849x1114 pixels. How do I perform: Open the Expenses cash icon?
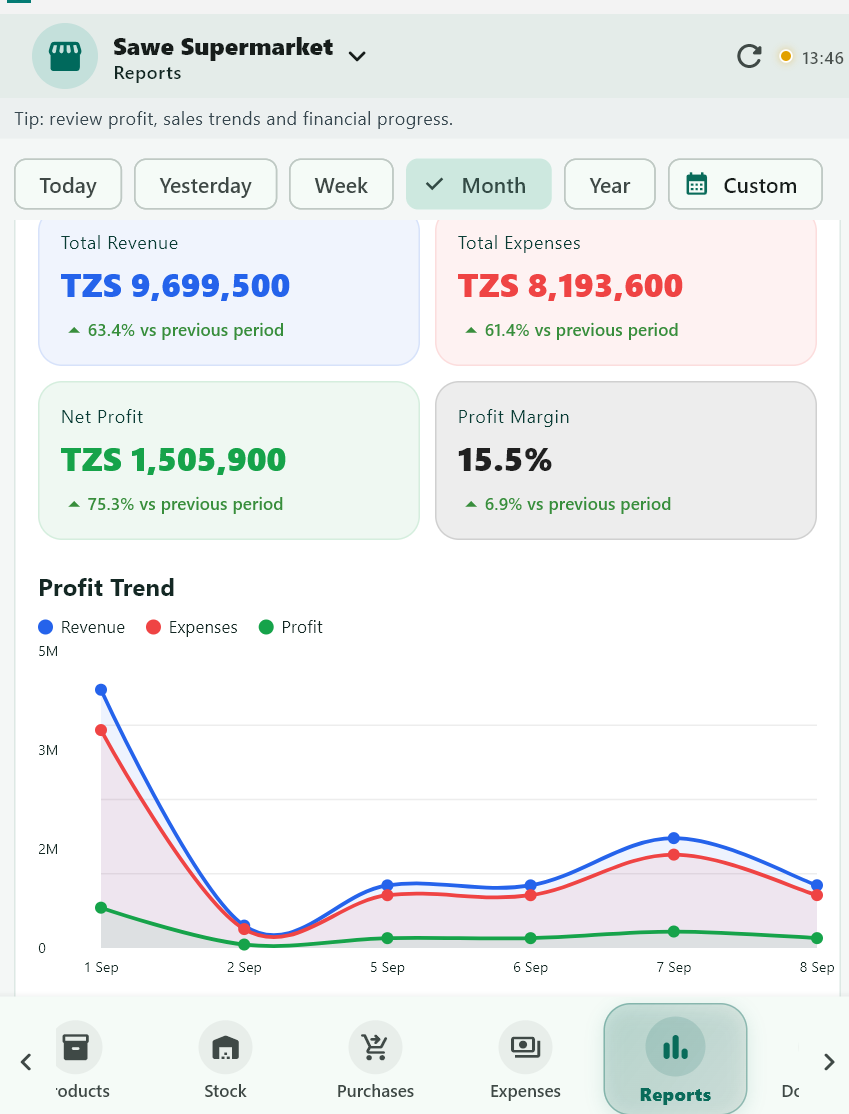[525, 1047]
